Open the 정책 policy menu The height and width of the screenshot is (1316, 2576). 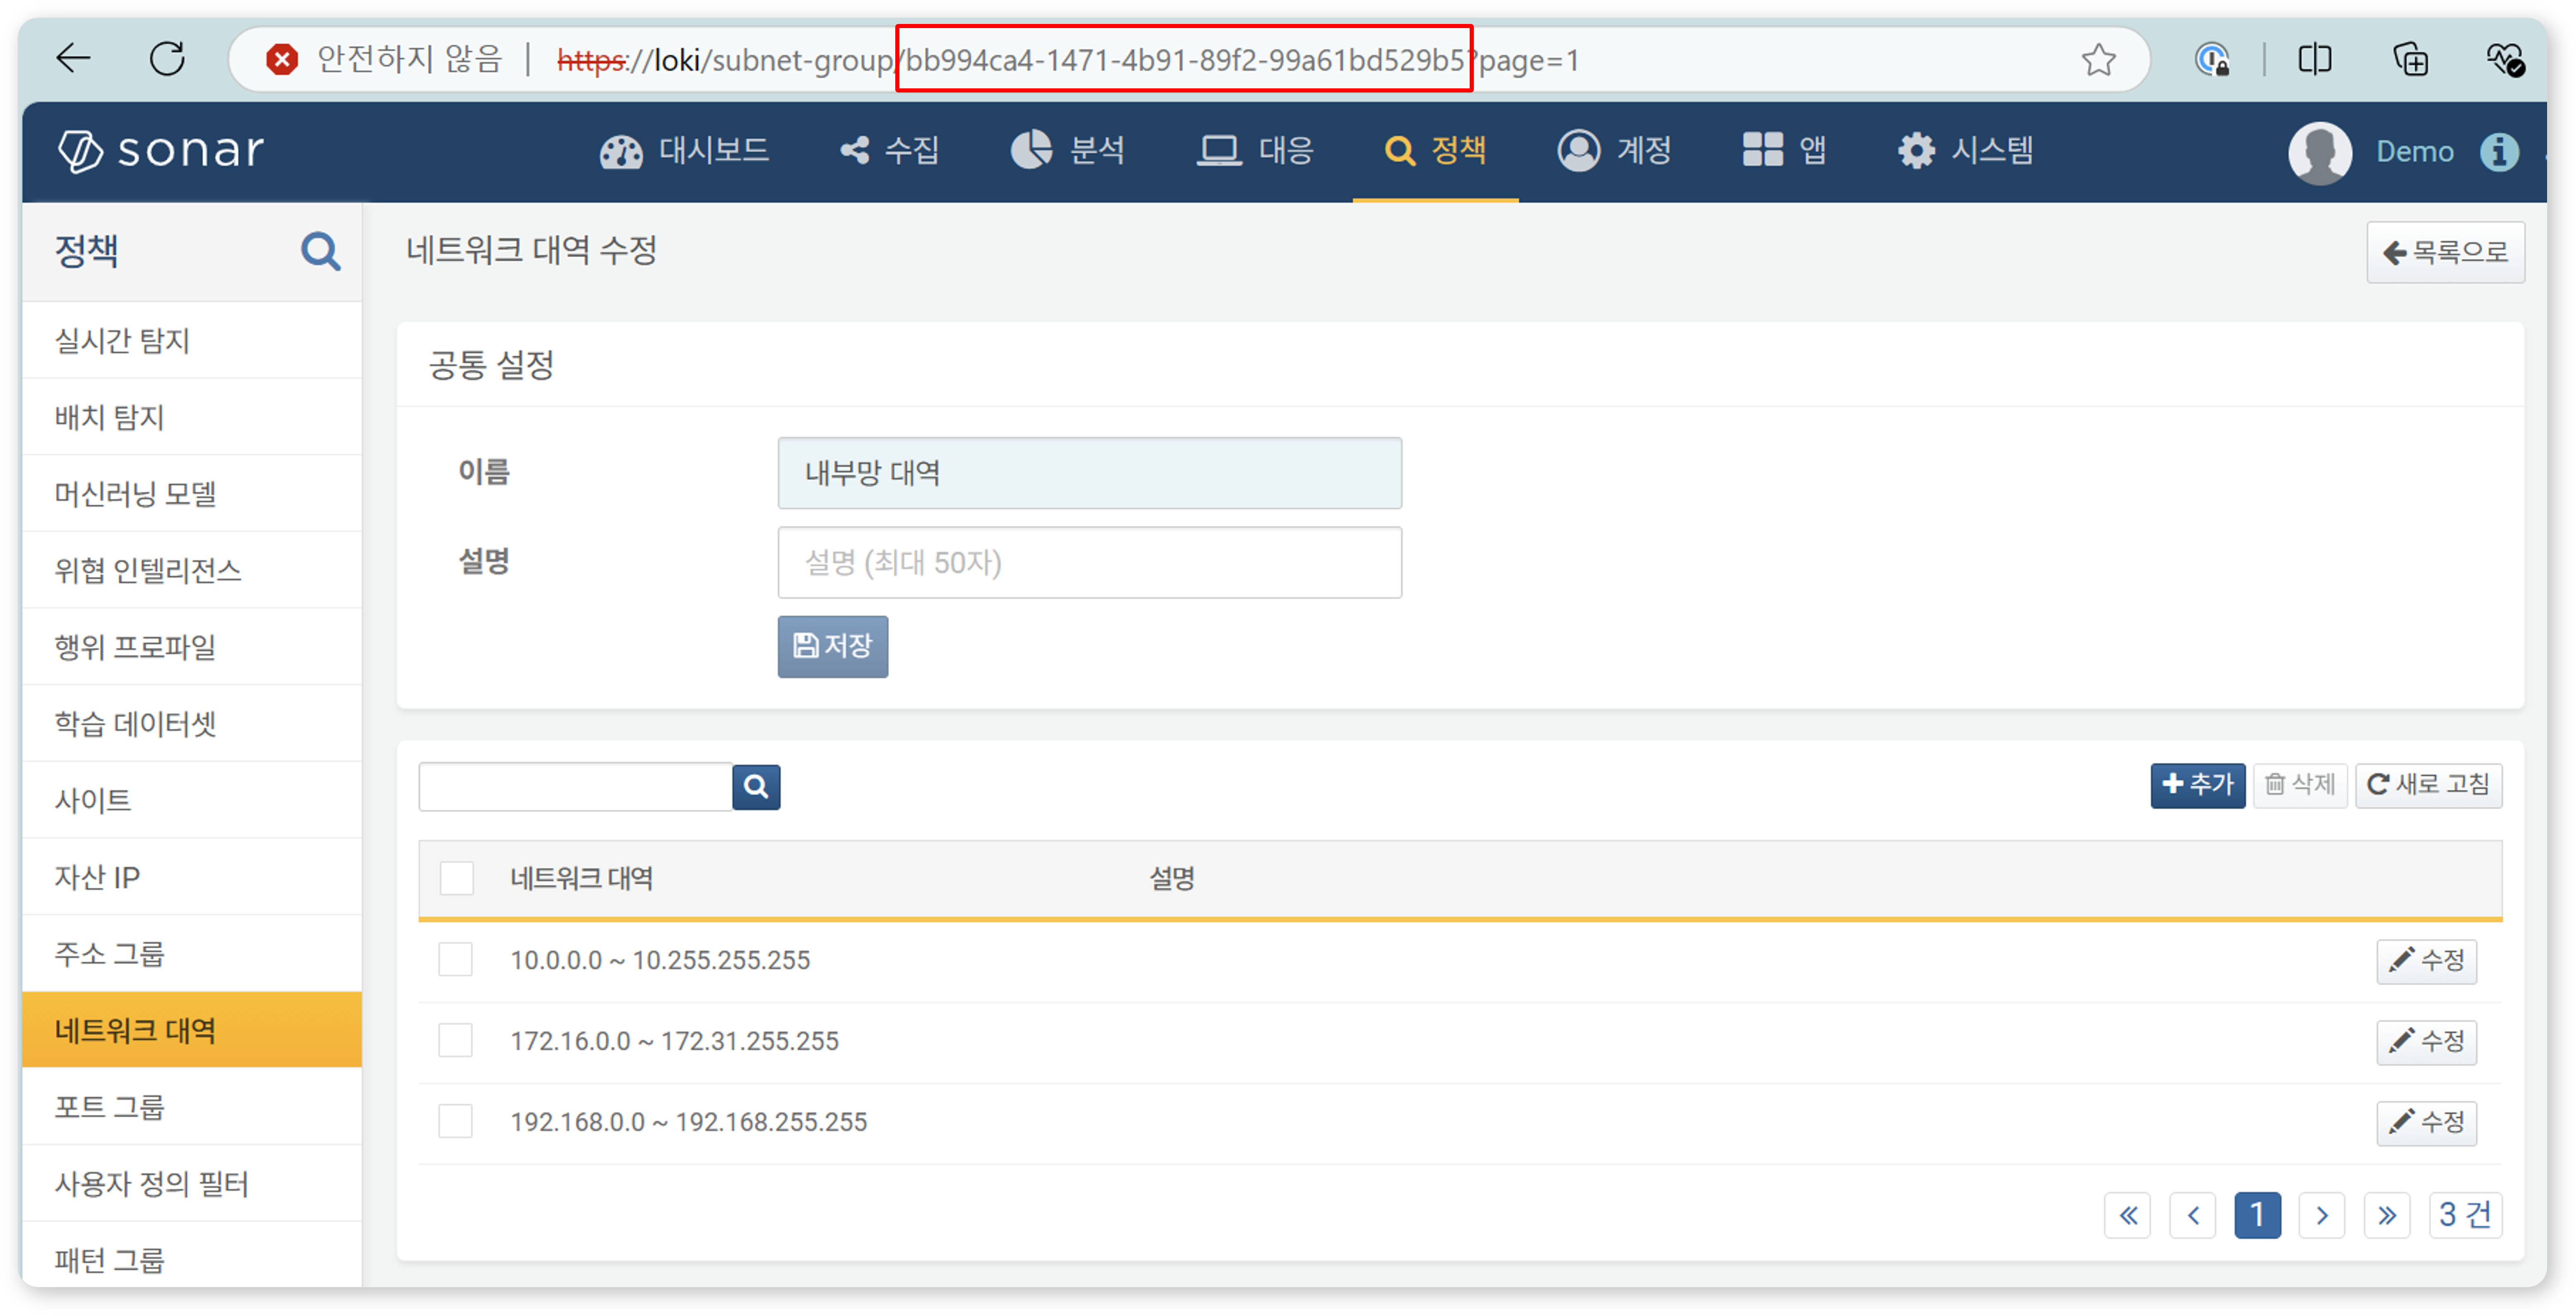coord(1435,151)
